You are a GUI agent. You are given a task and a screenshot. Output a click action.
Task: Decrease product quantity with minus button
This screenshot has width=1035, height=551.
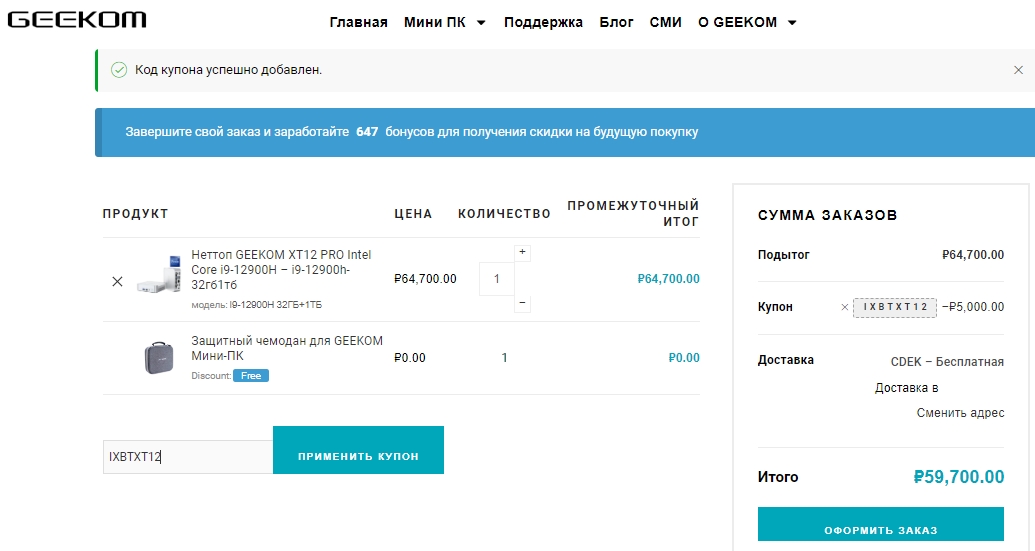pyautogui.click(x=522, y=302)
